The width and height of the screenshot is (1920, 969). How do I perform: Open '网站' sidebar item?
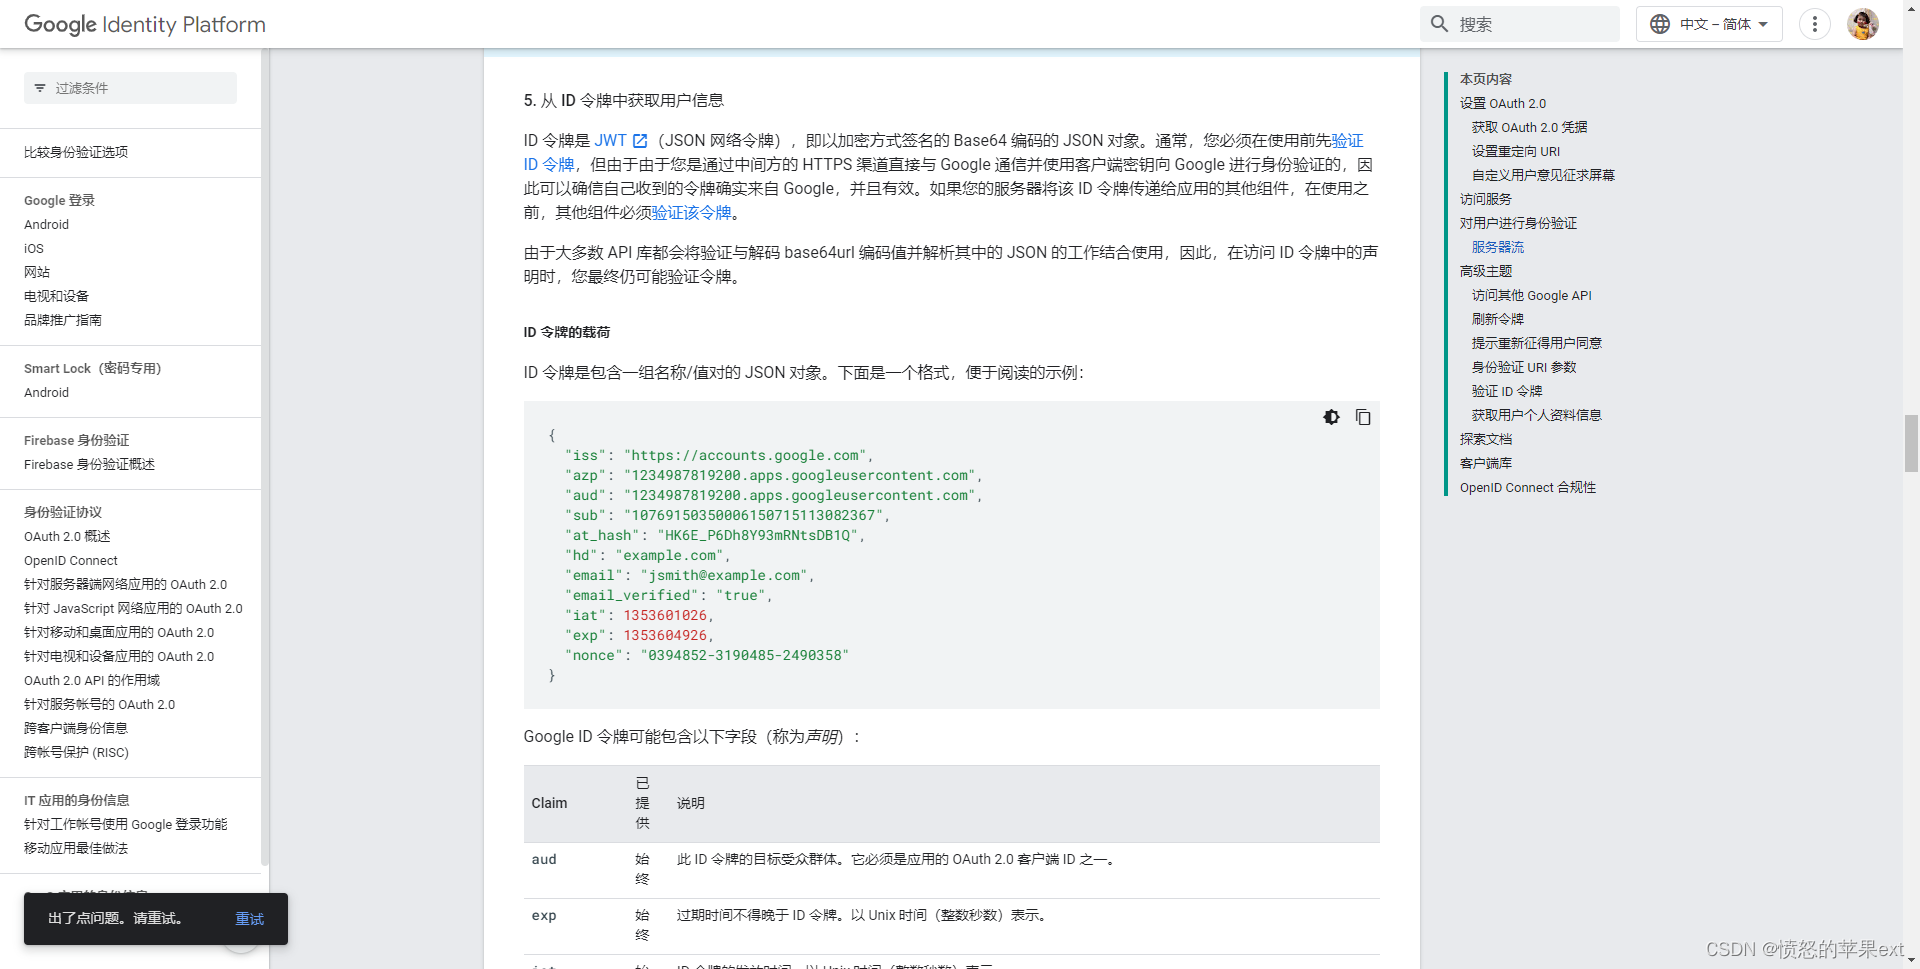(x=37, y=272)
